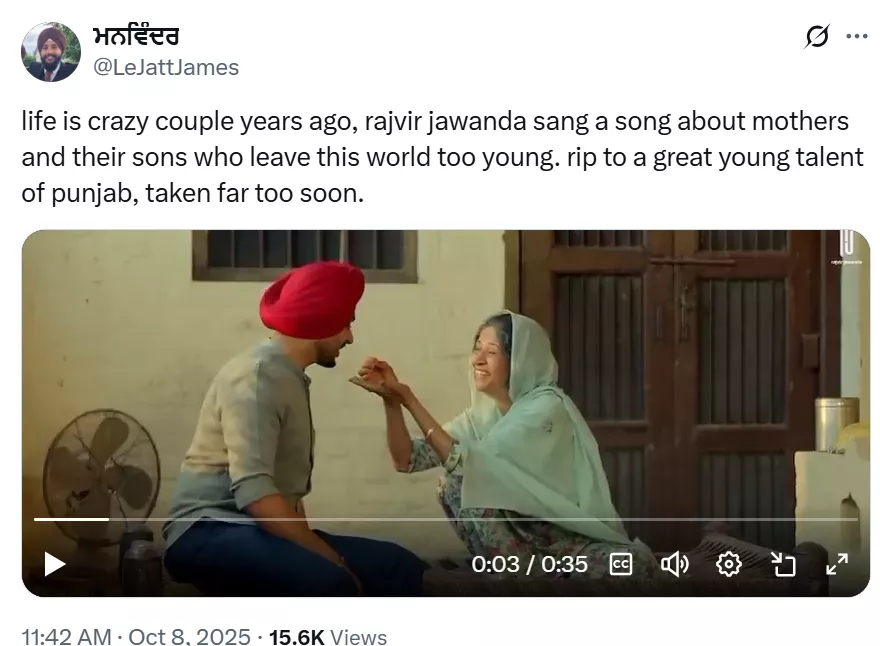Click the man's red turban in the video

pos(312,300)
